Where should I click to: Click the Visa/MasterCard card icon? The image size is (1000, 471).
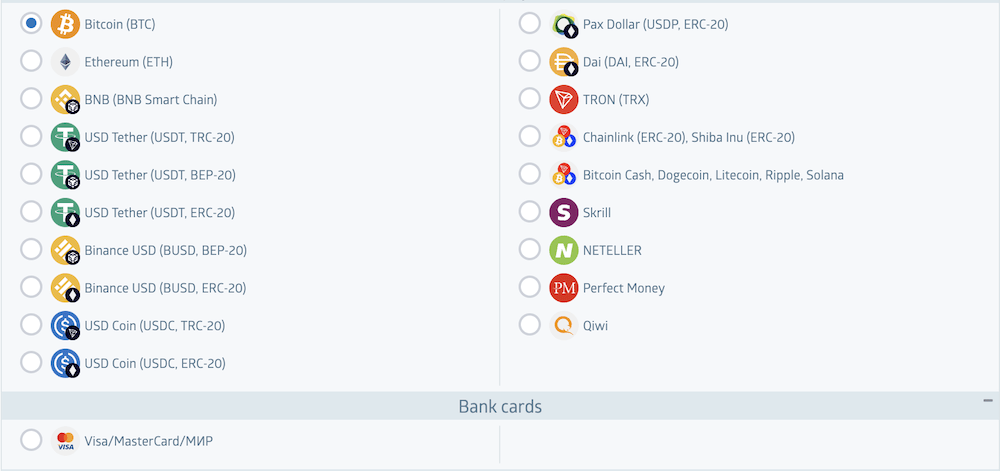click(65, 441)
